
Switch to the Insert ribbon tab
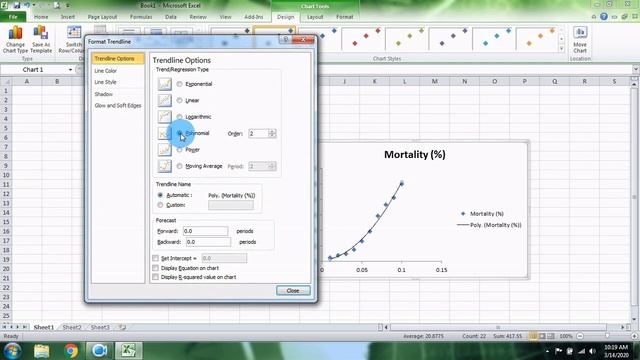click(x=68, y=17)
